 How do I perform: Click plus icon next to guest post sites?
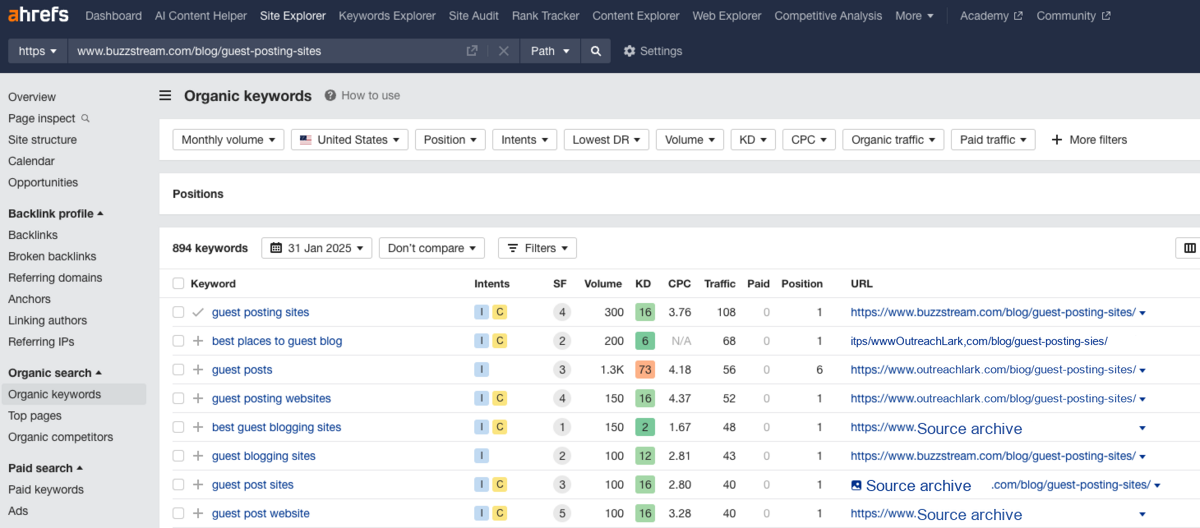(198, 485)
